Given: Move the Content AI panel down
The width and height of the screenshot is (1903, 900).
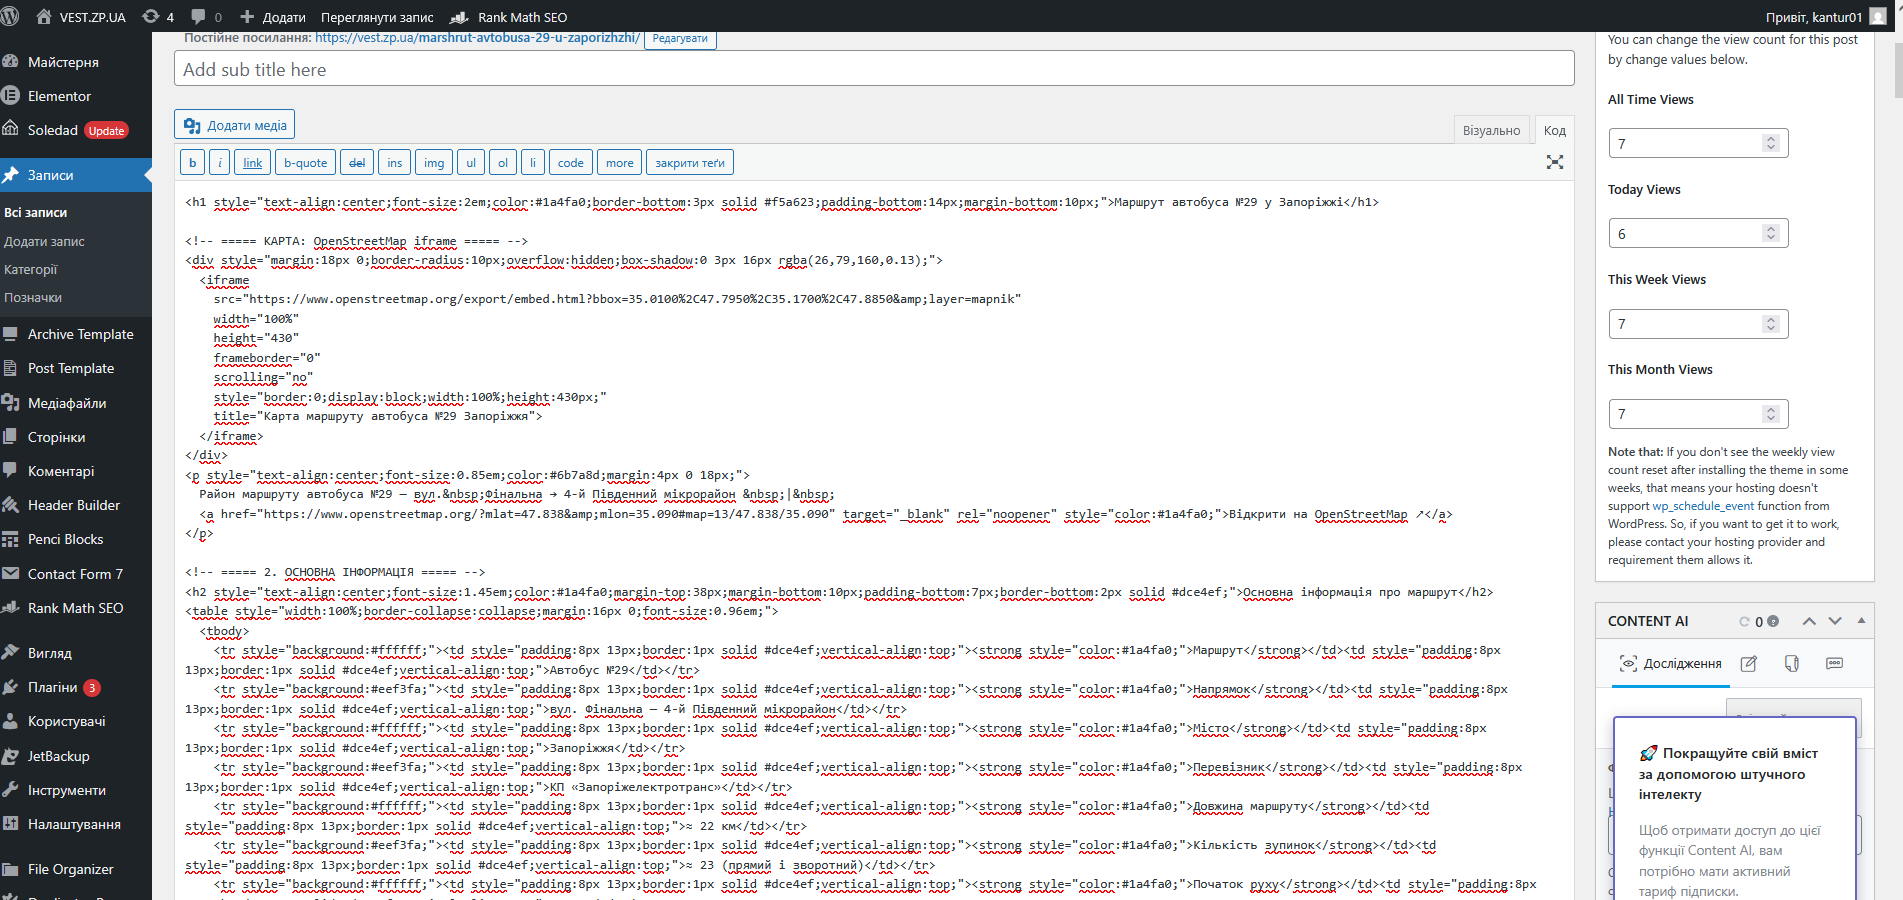Looking at the screenshot, I should 1835,621.
